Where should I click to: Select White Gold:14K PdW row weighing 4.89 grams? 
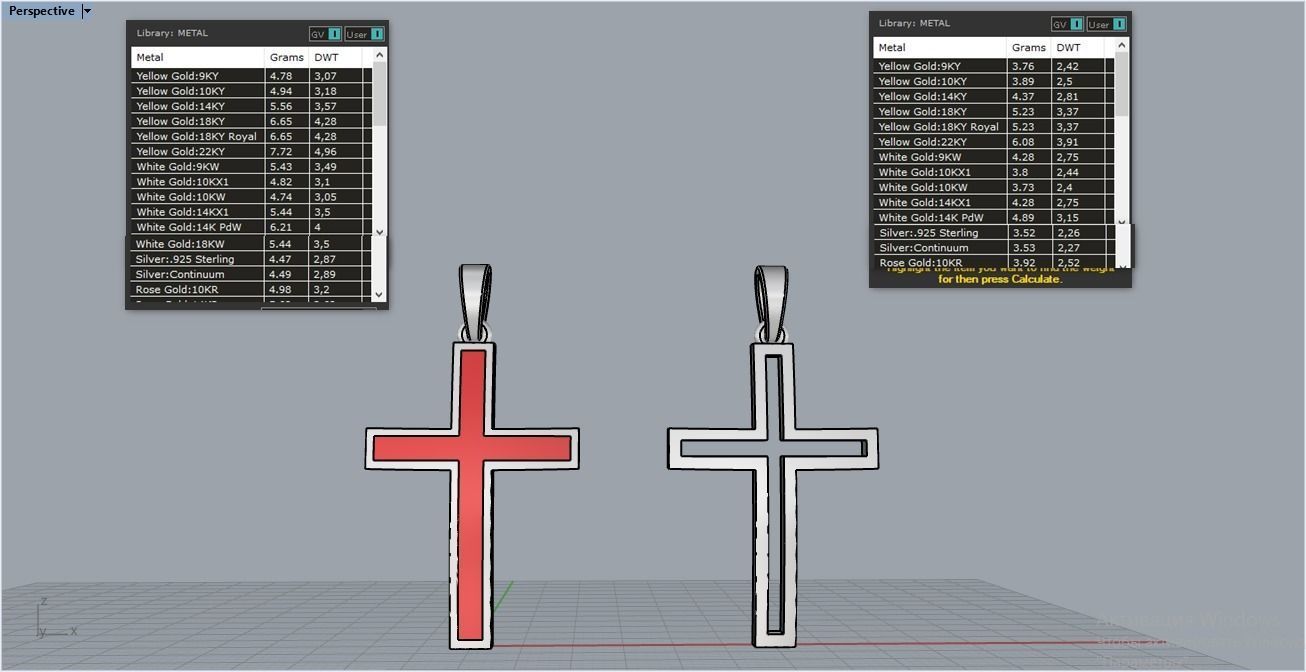pyautogui.click(x=993, y=217)
